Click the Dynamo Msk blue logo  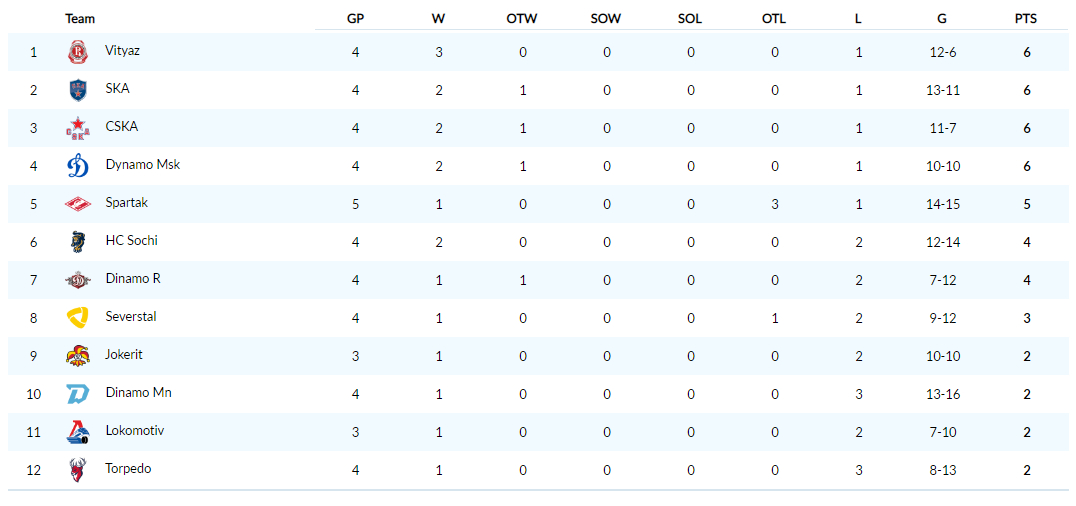pos(78,166)
